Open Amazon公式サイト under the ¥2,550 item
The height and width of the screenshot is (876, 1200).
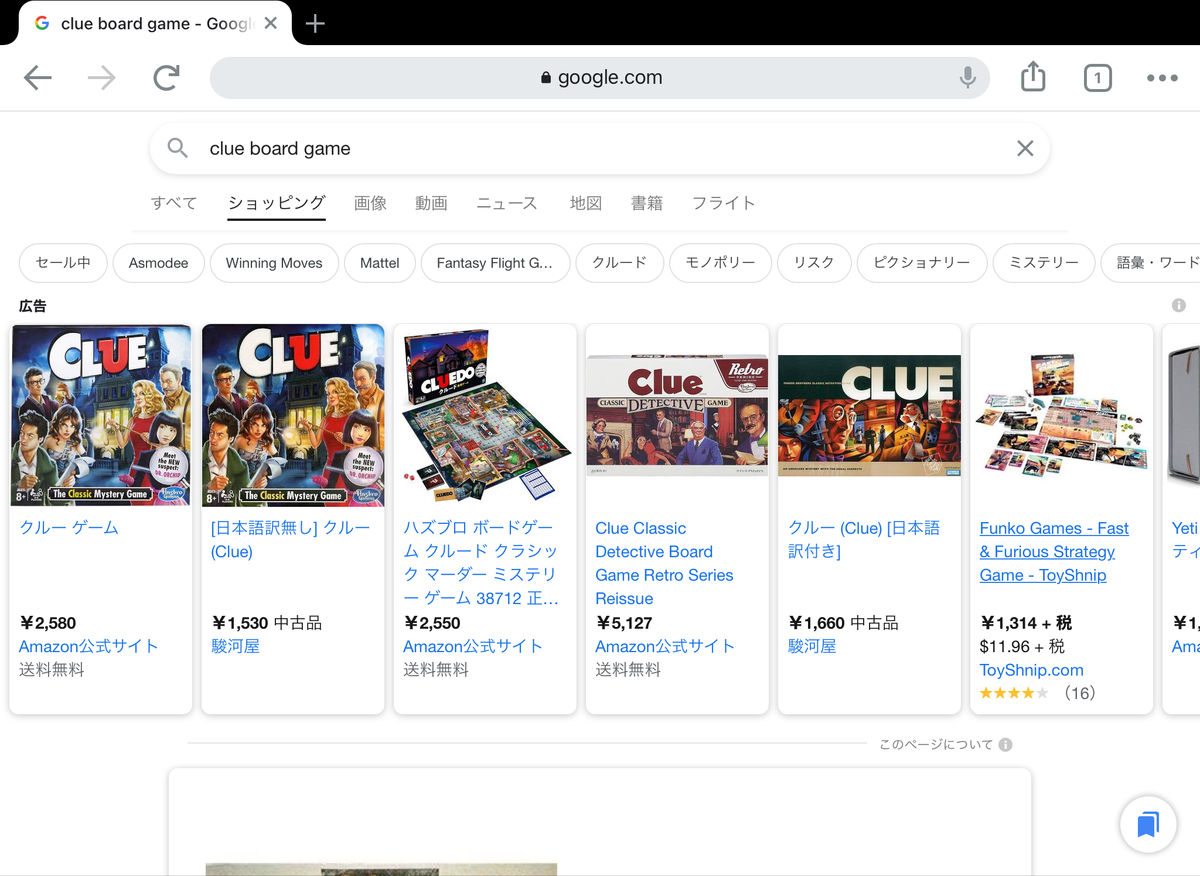[473, 647]
